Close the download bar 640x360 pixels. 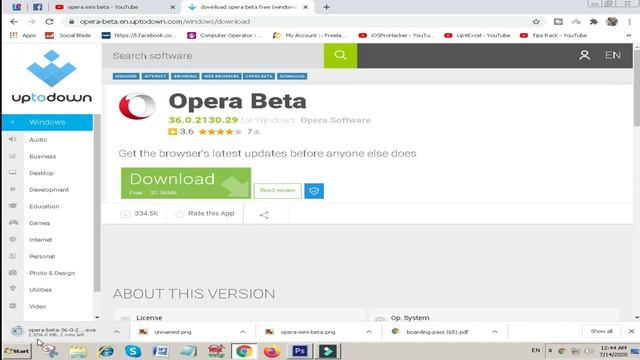click(x=631, y=331)
